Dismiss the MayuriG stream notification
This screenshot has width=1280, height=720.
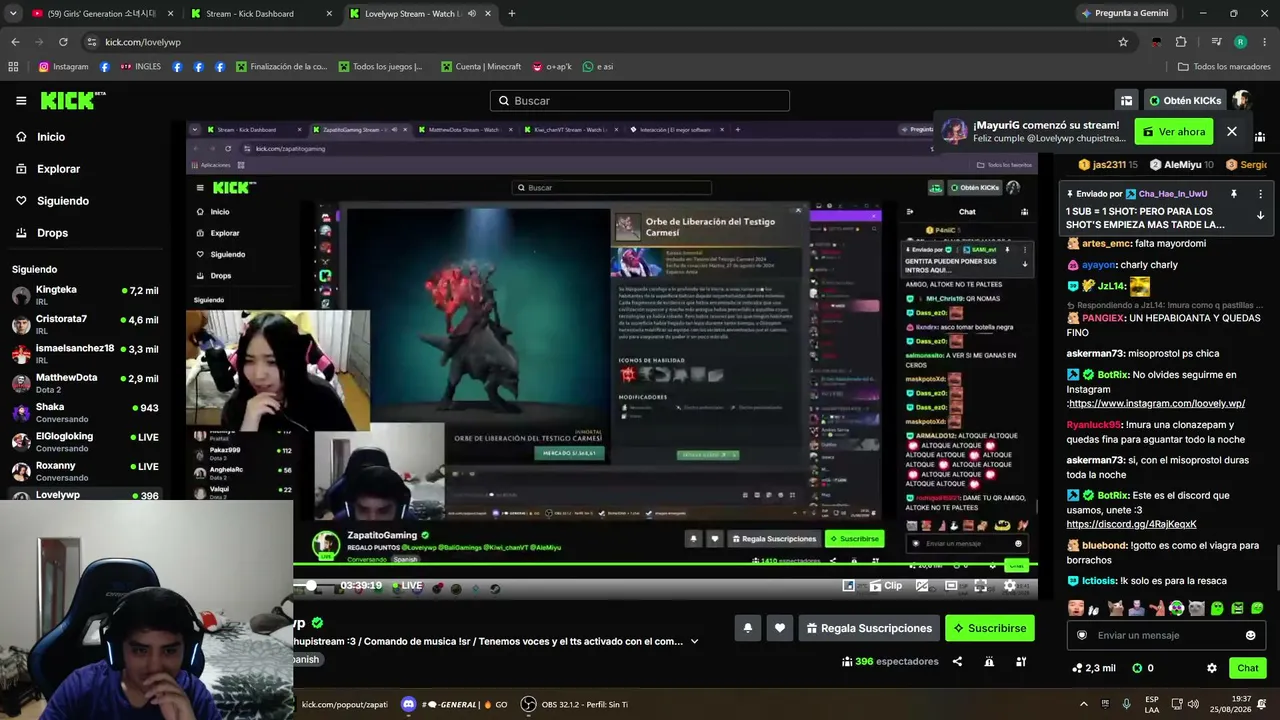[1232, 132]
